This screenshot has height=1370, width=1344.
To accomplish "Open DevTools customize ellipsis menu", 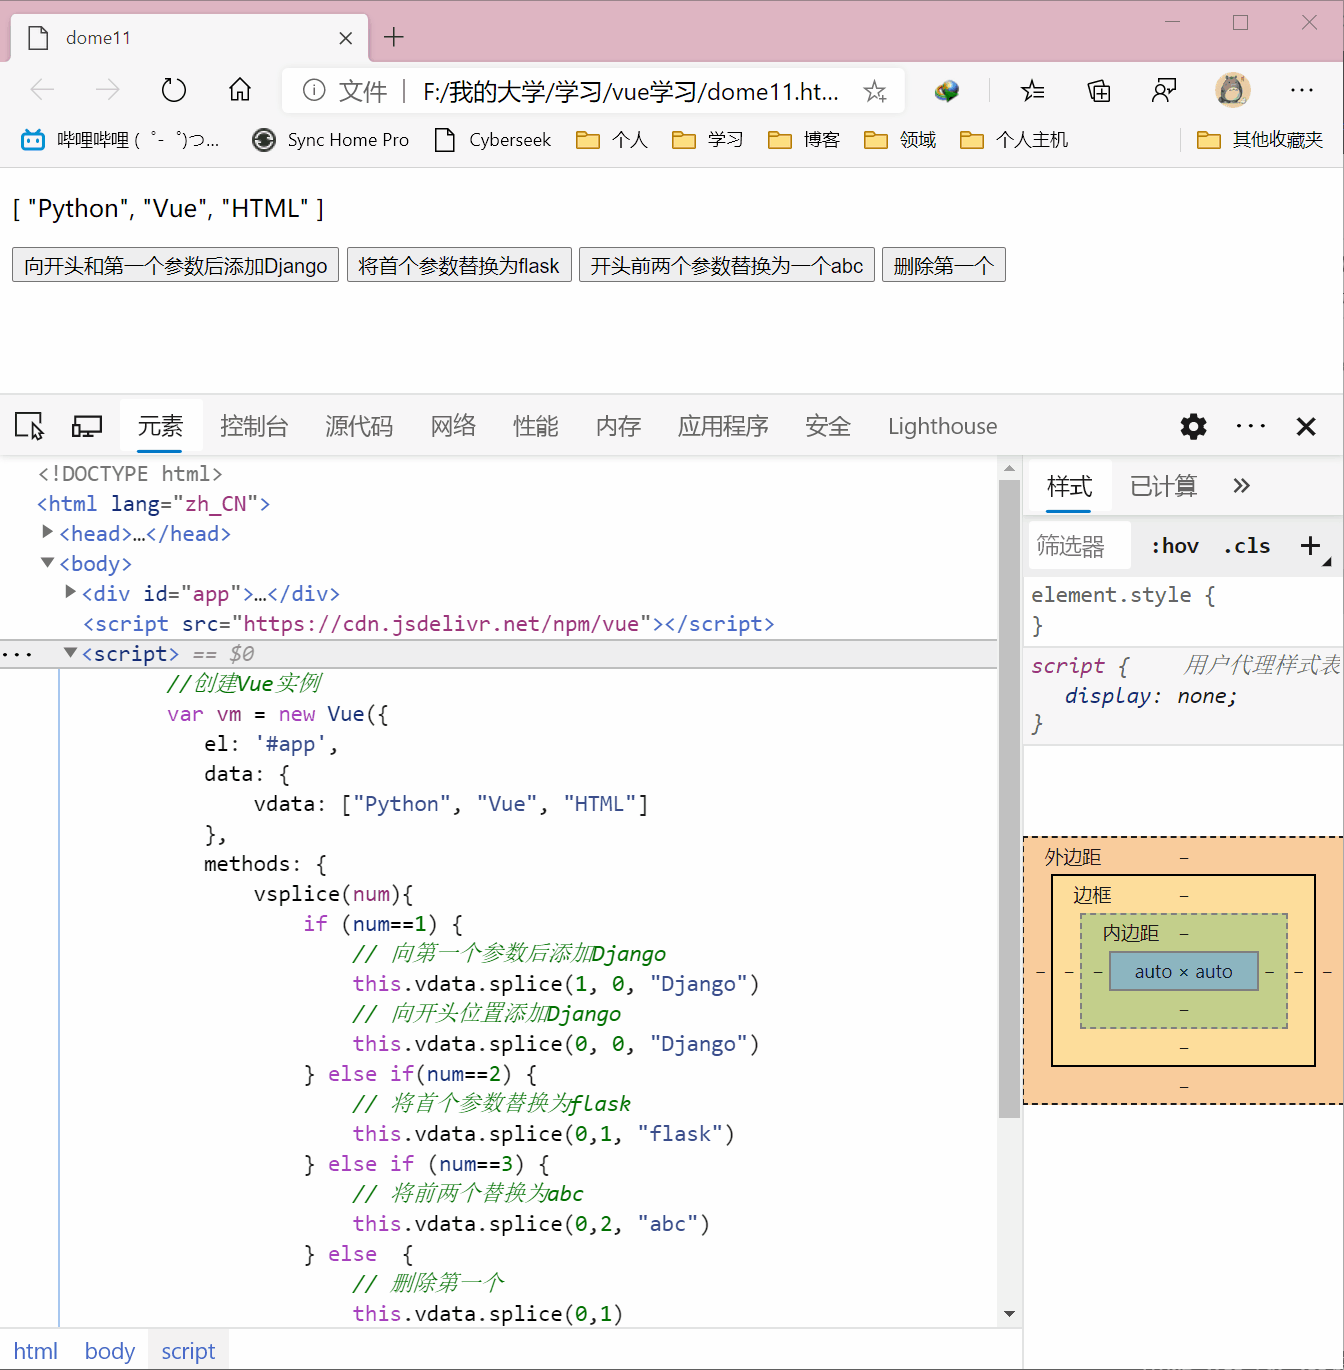I will click(1250, 427).
